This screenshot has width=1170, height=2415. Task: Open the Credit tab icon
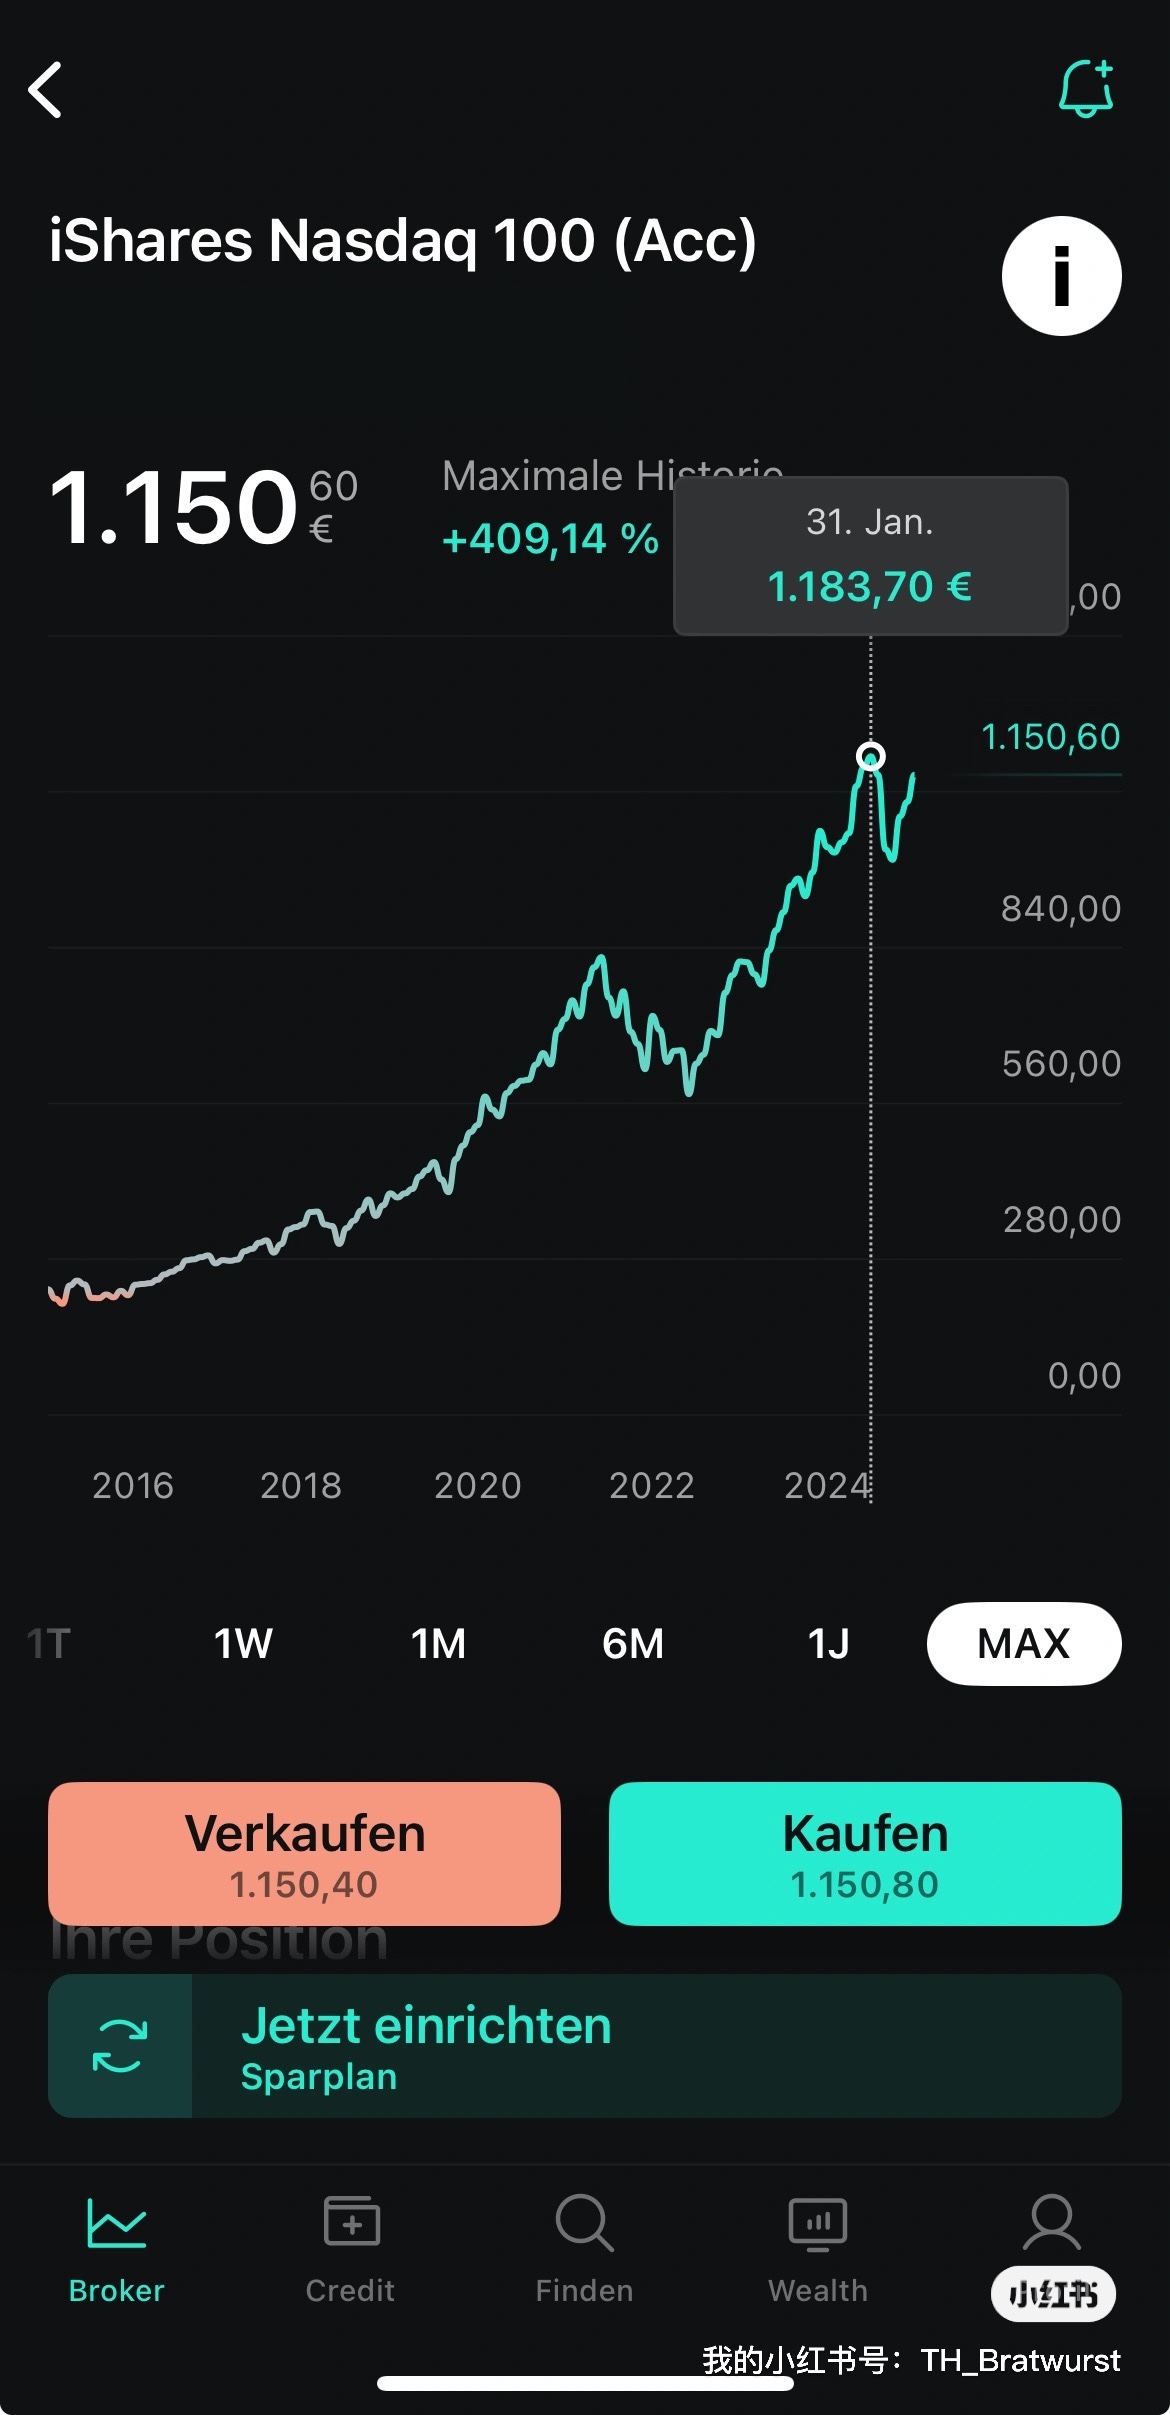(x=351, y=2222)
